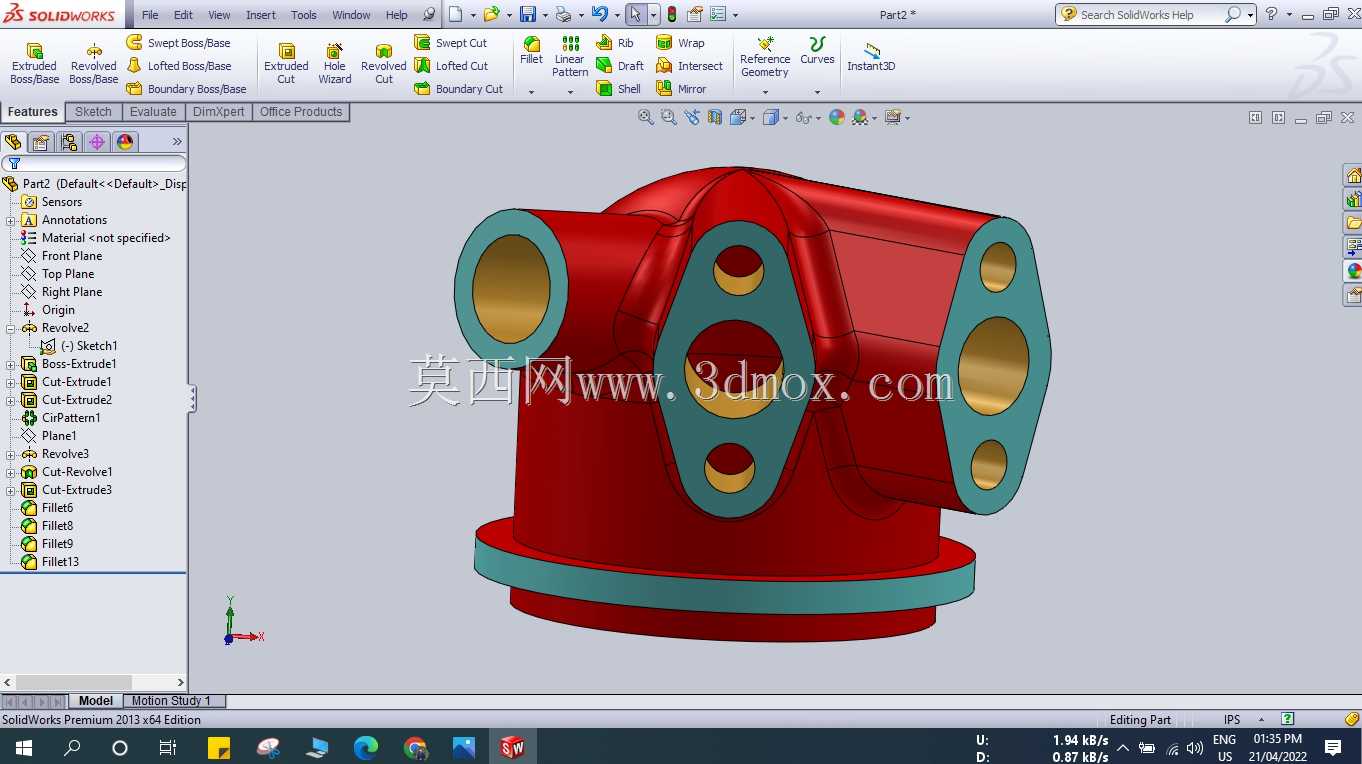Select the Revolved Boss/Base tool
Screen dimensions: 1362x764
[x=94, y=64]
